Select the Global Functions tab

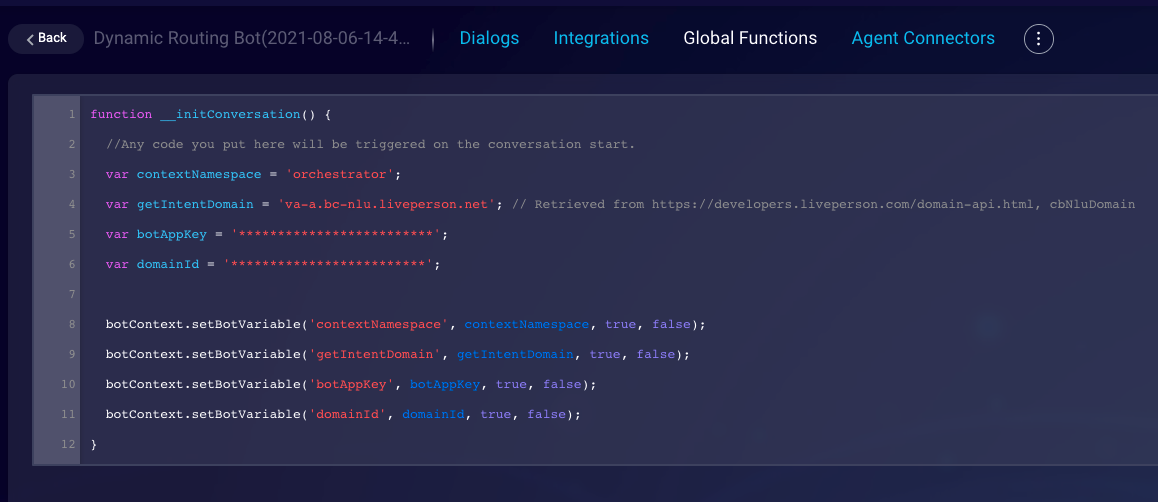750,38
